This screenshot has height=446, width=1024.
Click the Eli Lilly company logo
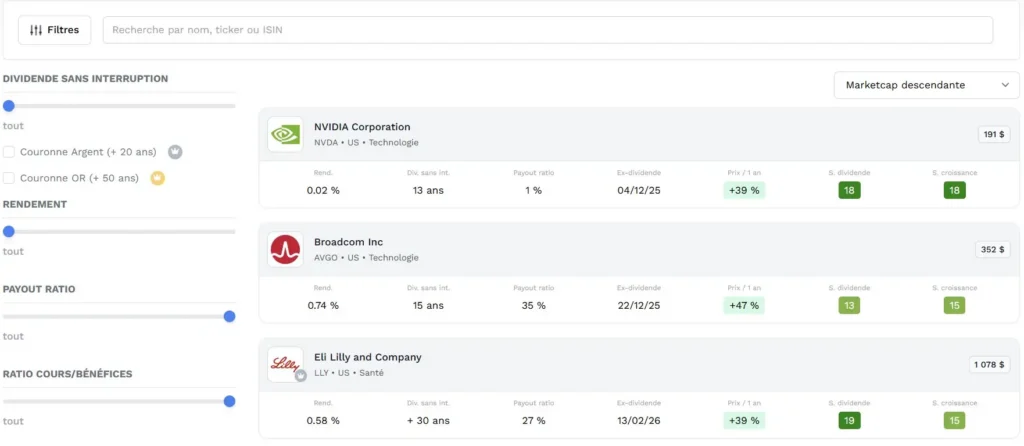pos(285,364)
